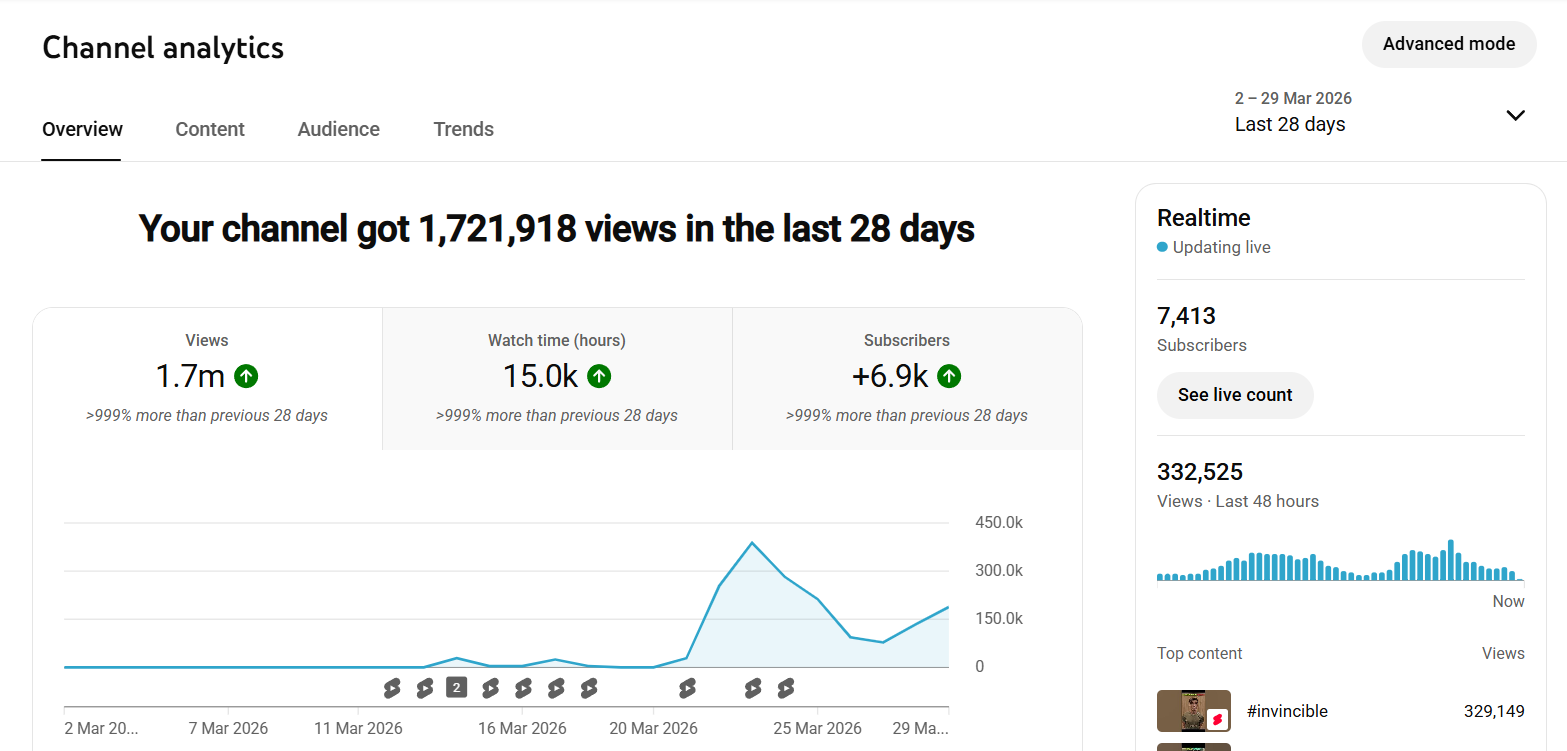Switch to the Content tab

pyautogui.click(x=210, y=129)
